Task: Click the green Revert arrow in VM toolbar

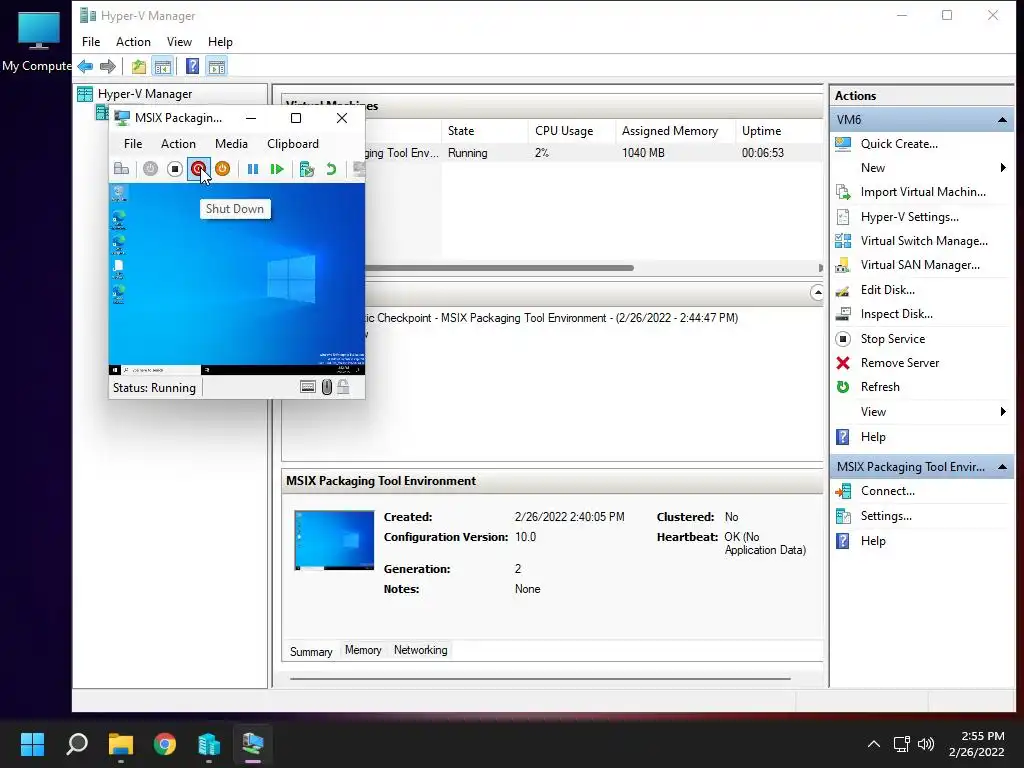Action: (x=331, y=169)
